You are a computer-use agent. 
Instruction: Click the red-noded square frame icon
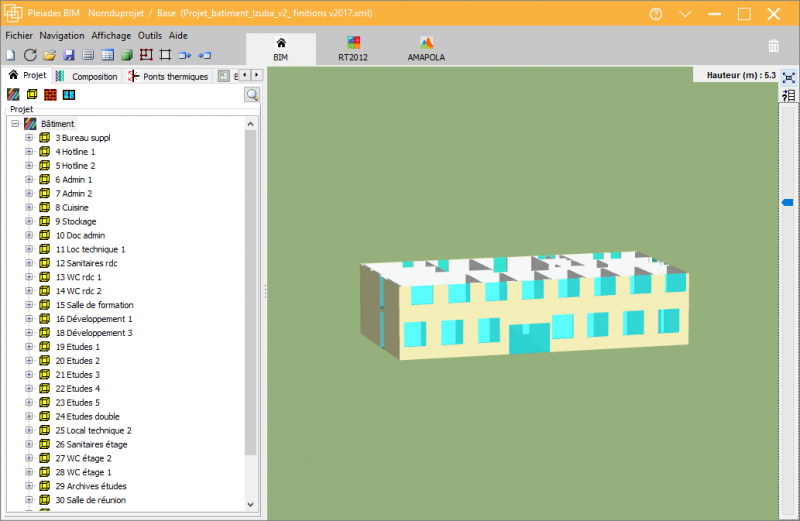(x=146, y=55)
